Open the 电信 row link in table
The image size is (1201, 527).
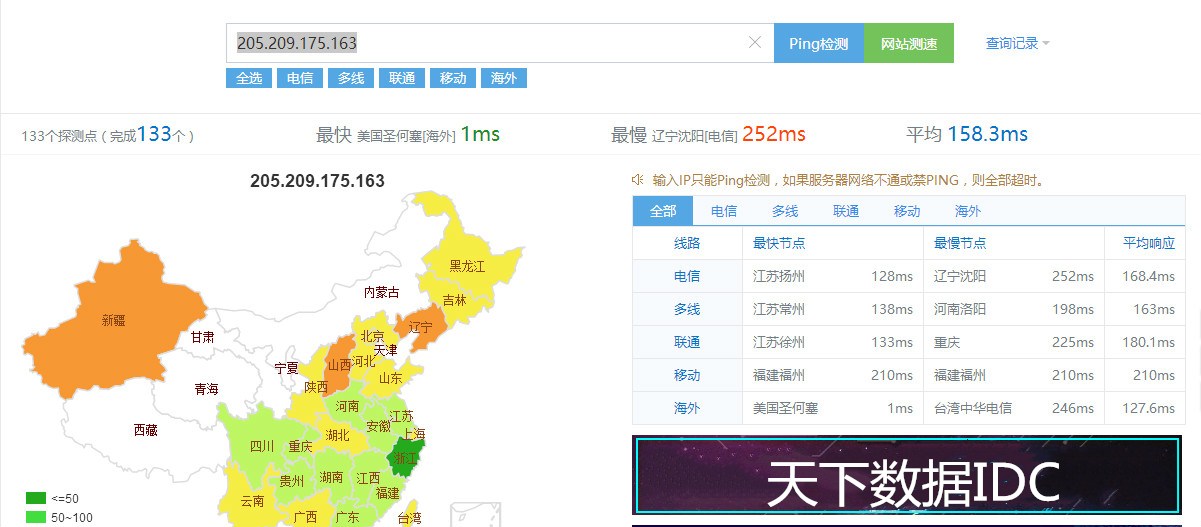687,276
